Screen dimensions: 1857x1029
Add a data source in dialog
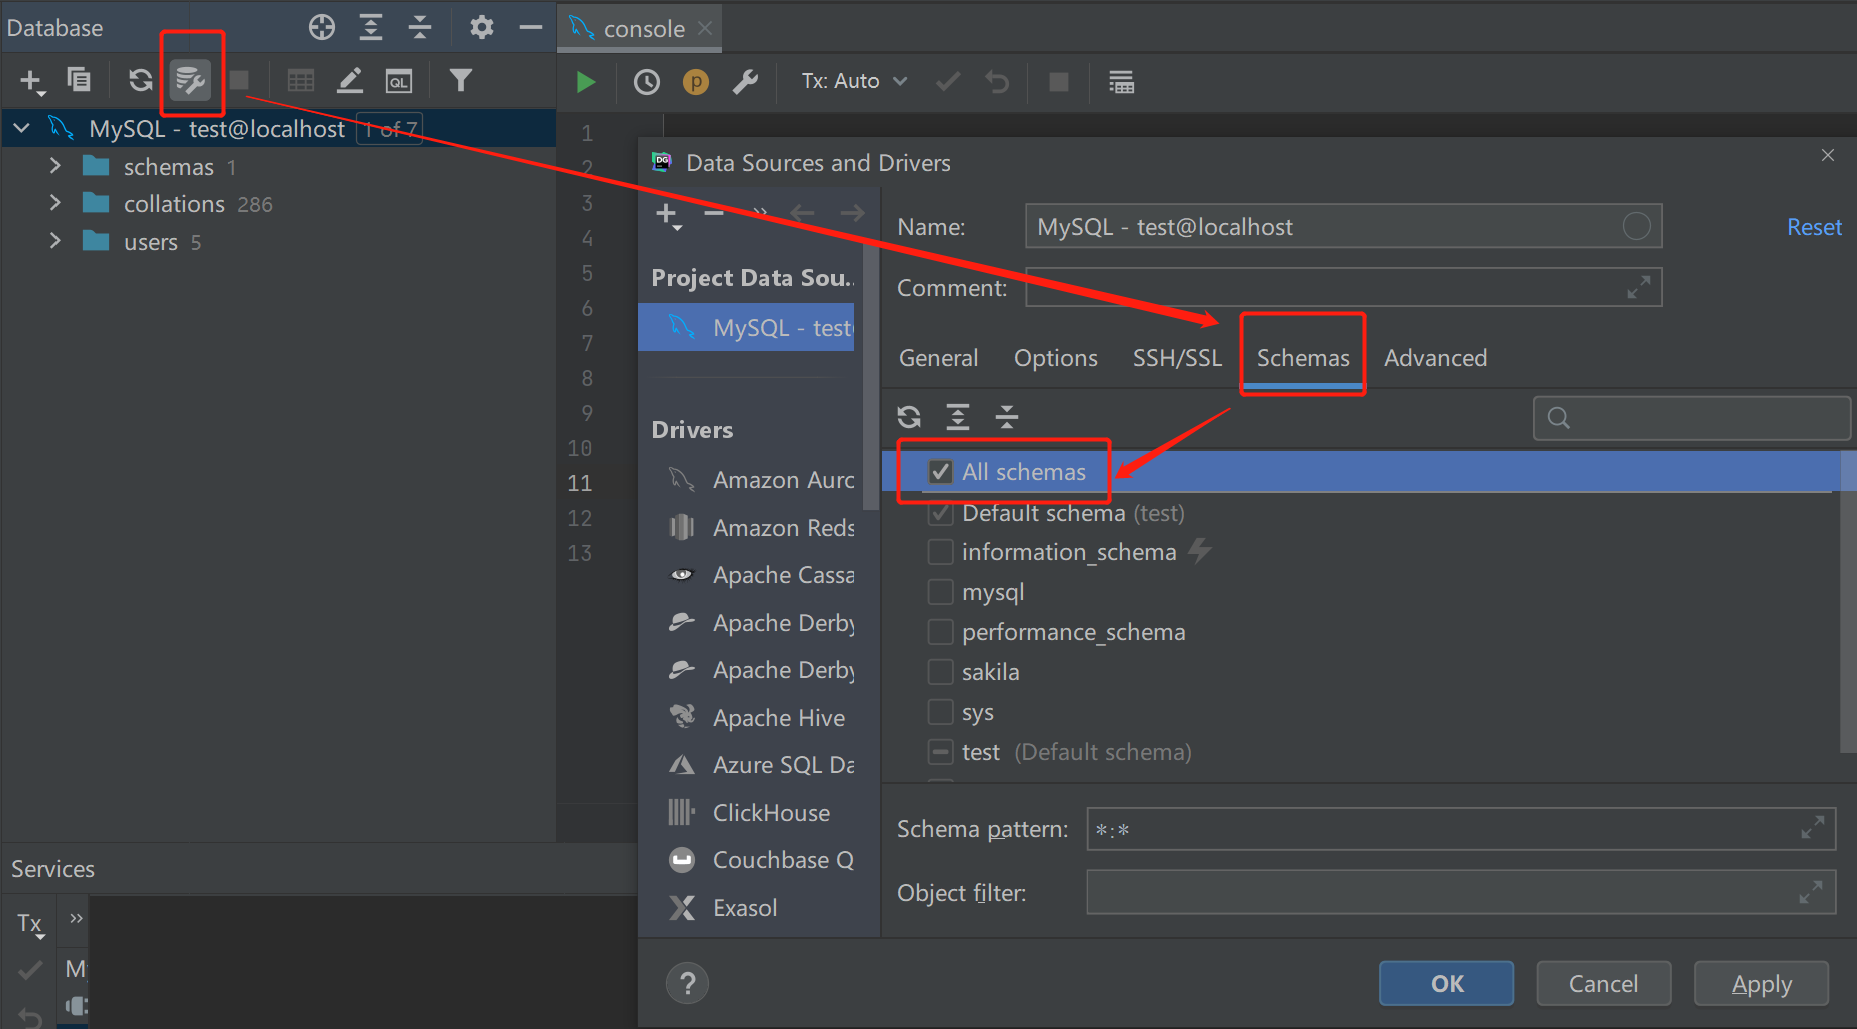(667, 214)
